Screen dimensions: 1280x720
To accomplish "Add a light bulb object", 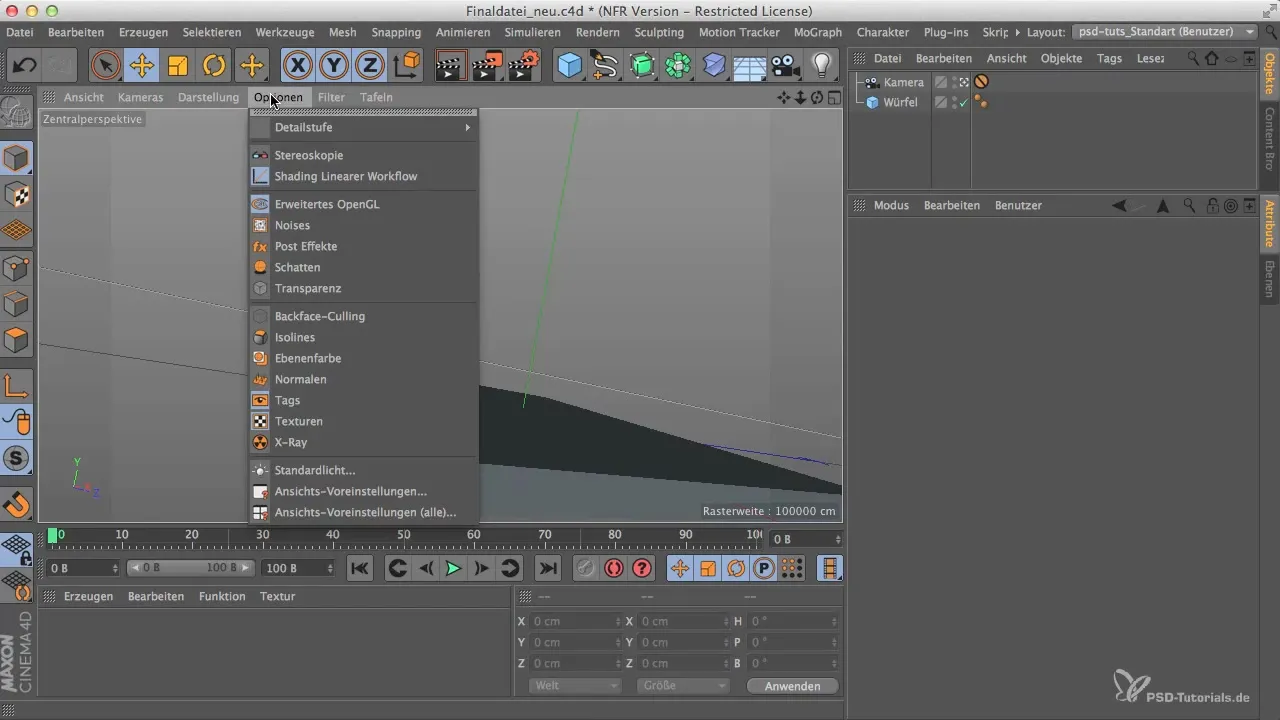I will point(822,66).
